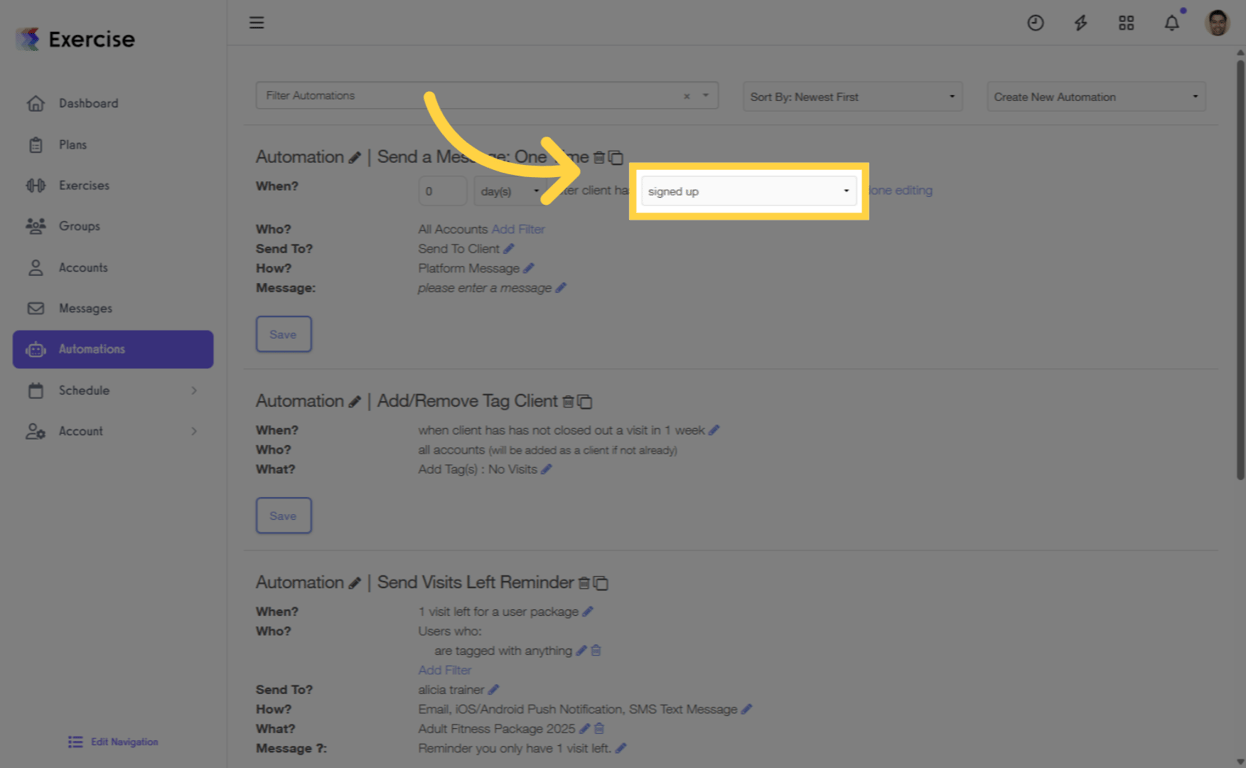Open the notifications bell
Viewport: 1246px width, 768px height.
[1172, 22]
